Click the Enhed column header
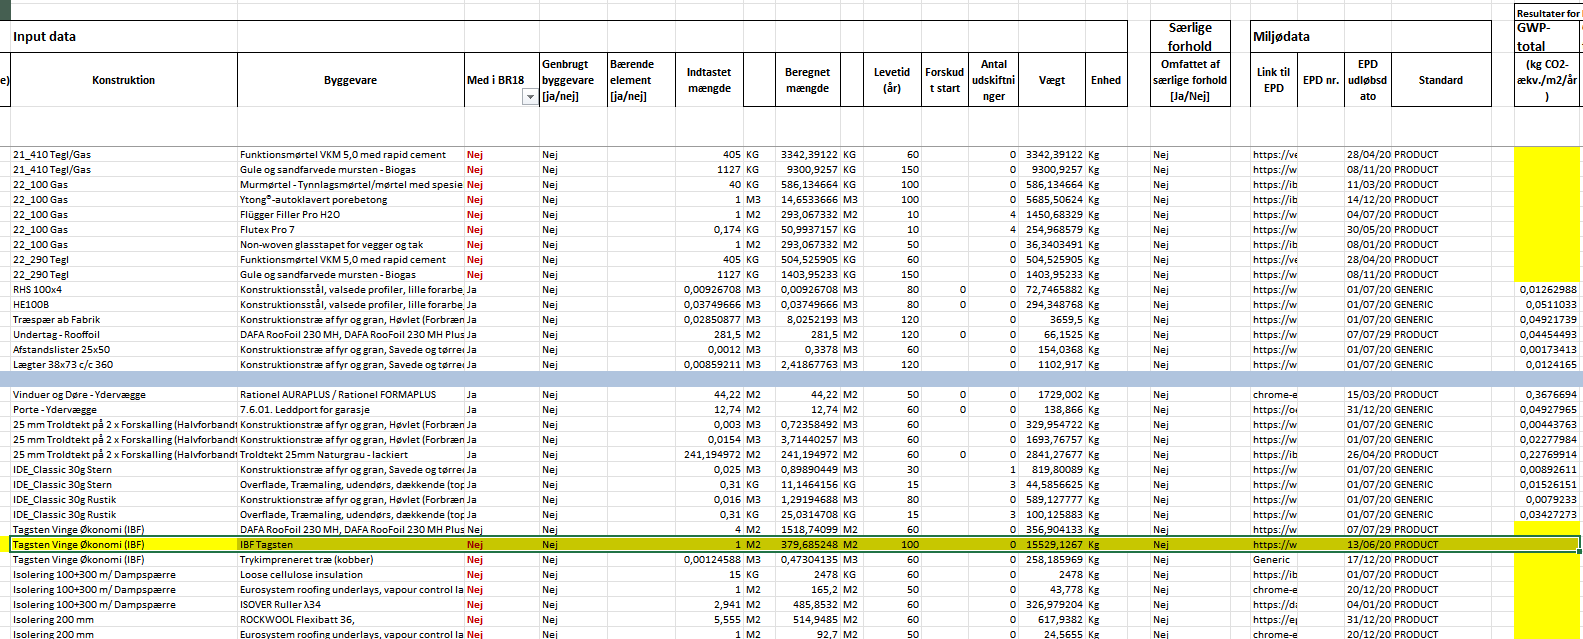The image size is (1583, 639). pyautogui.click(x=1106, y=80)
